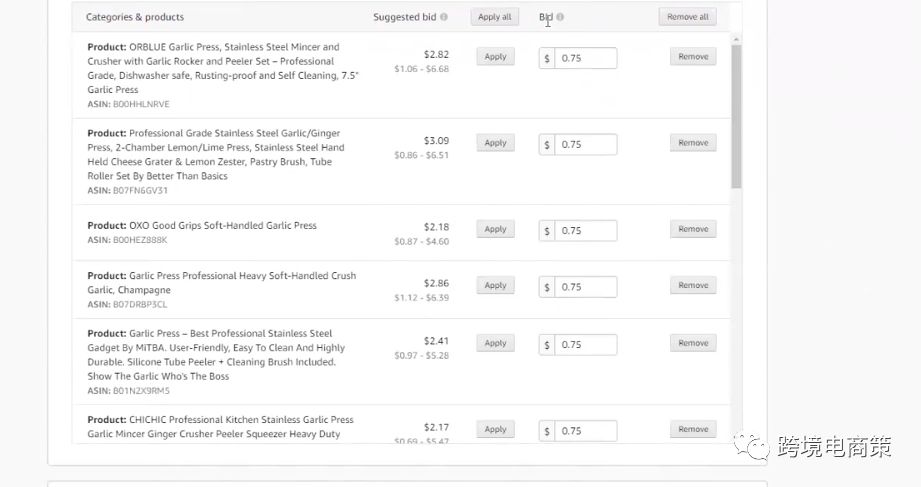Click the Remove all button
921x487 pixels.
687,17
